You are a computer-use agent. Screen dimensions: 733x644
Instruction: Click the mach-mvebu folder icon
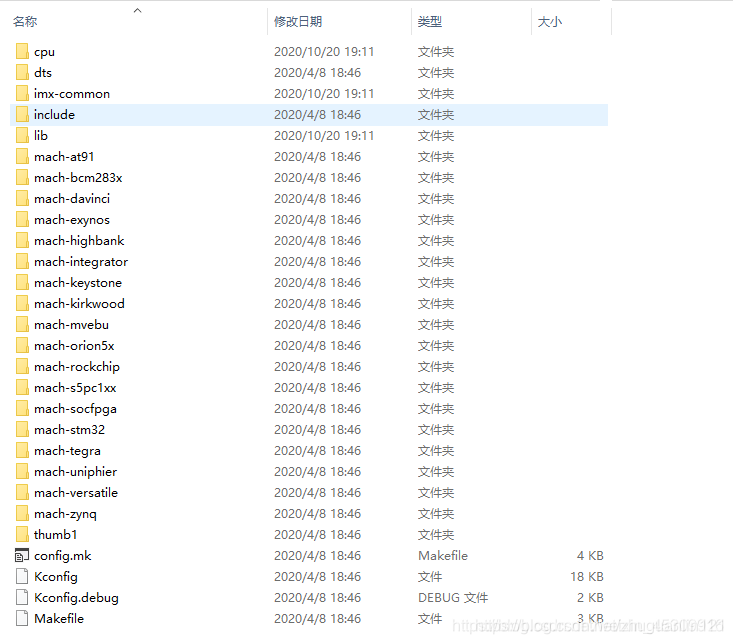pyautogui.click(x=22, y=325)
